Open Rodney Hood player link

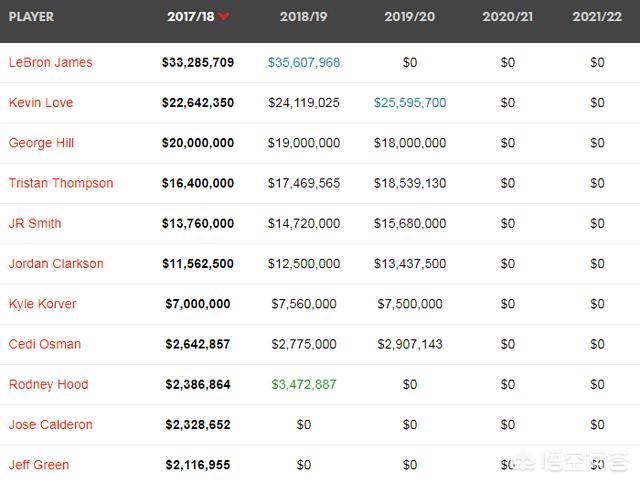click(x=48, y=384)
